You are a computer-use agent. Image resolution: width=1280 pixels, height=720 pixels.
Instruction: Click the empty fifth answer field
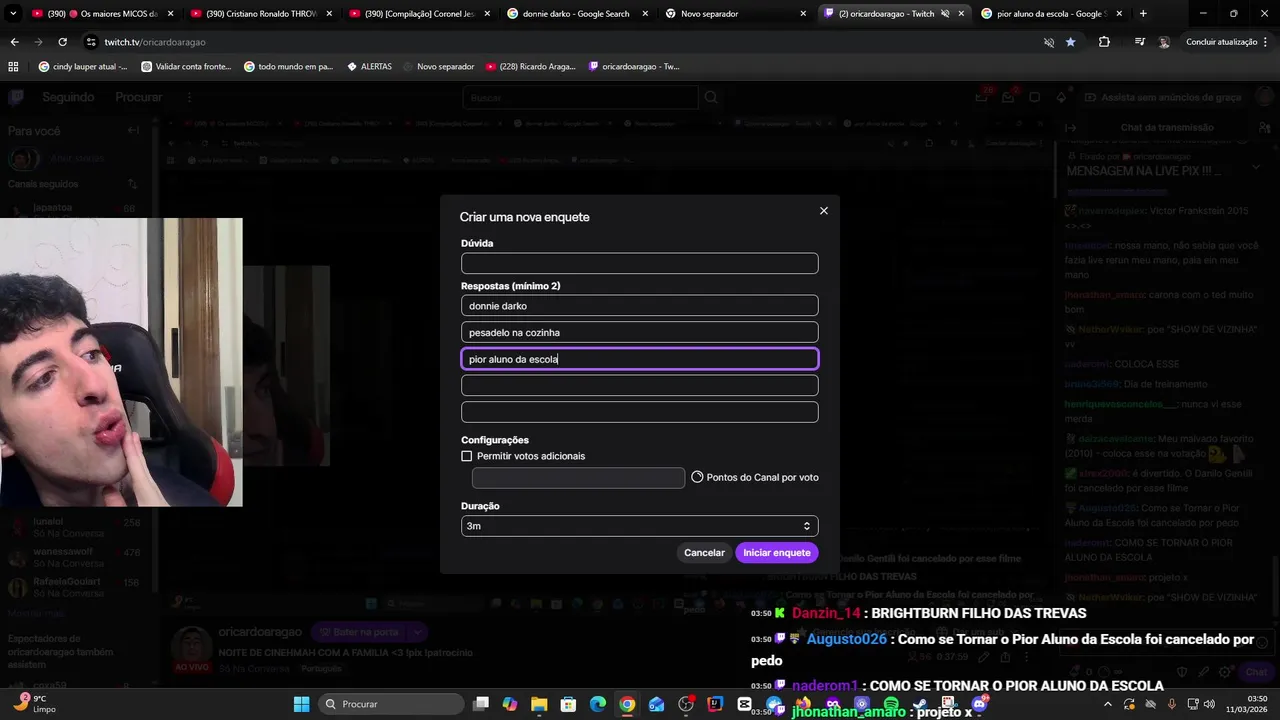tap(639, 412)
